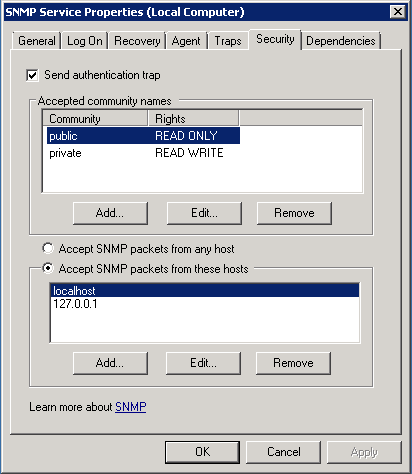This screenshot has width=412, height=474.
Task: Choose Accept SNMP packets from these hosts
Action: click(48, 268)
